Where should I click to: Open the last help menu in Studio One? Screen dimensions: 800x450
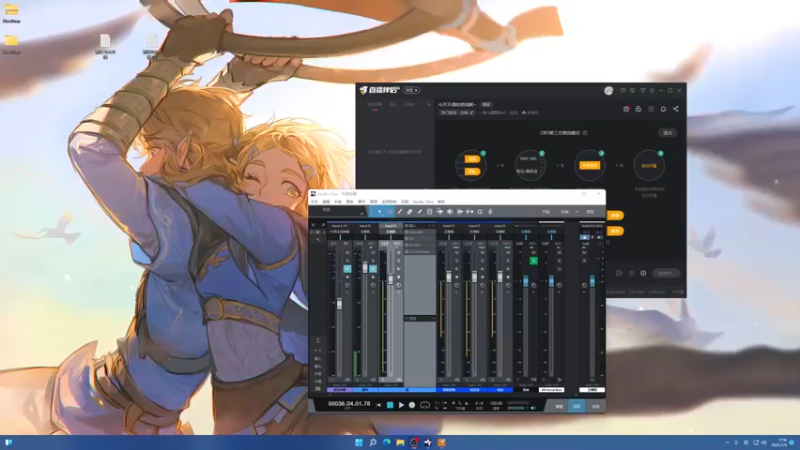coord(441,202)
